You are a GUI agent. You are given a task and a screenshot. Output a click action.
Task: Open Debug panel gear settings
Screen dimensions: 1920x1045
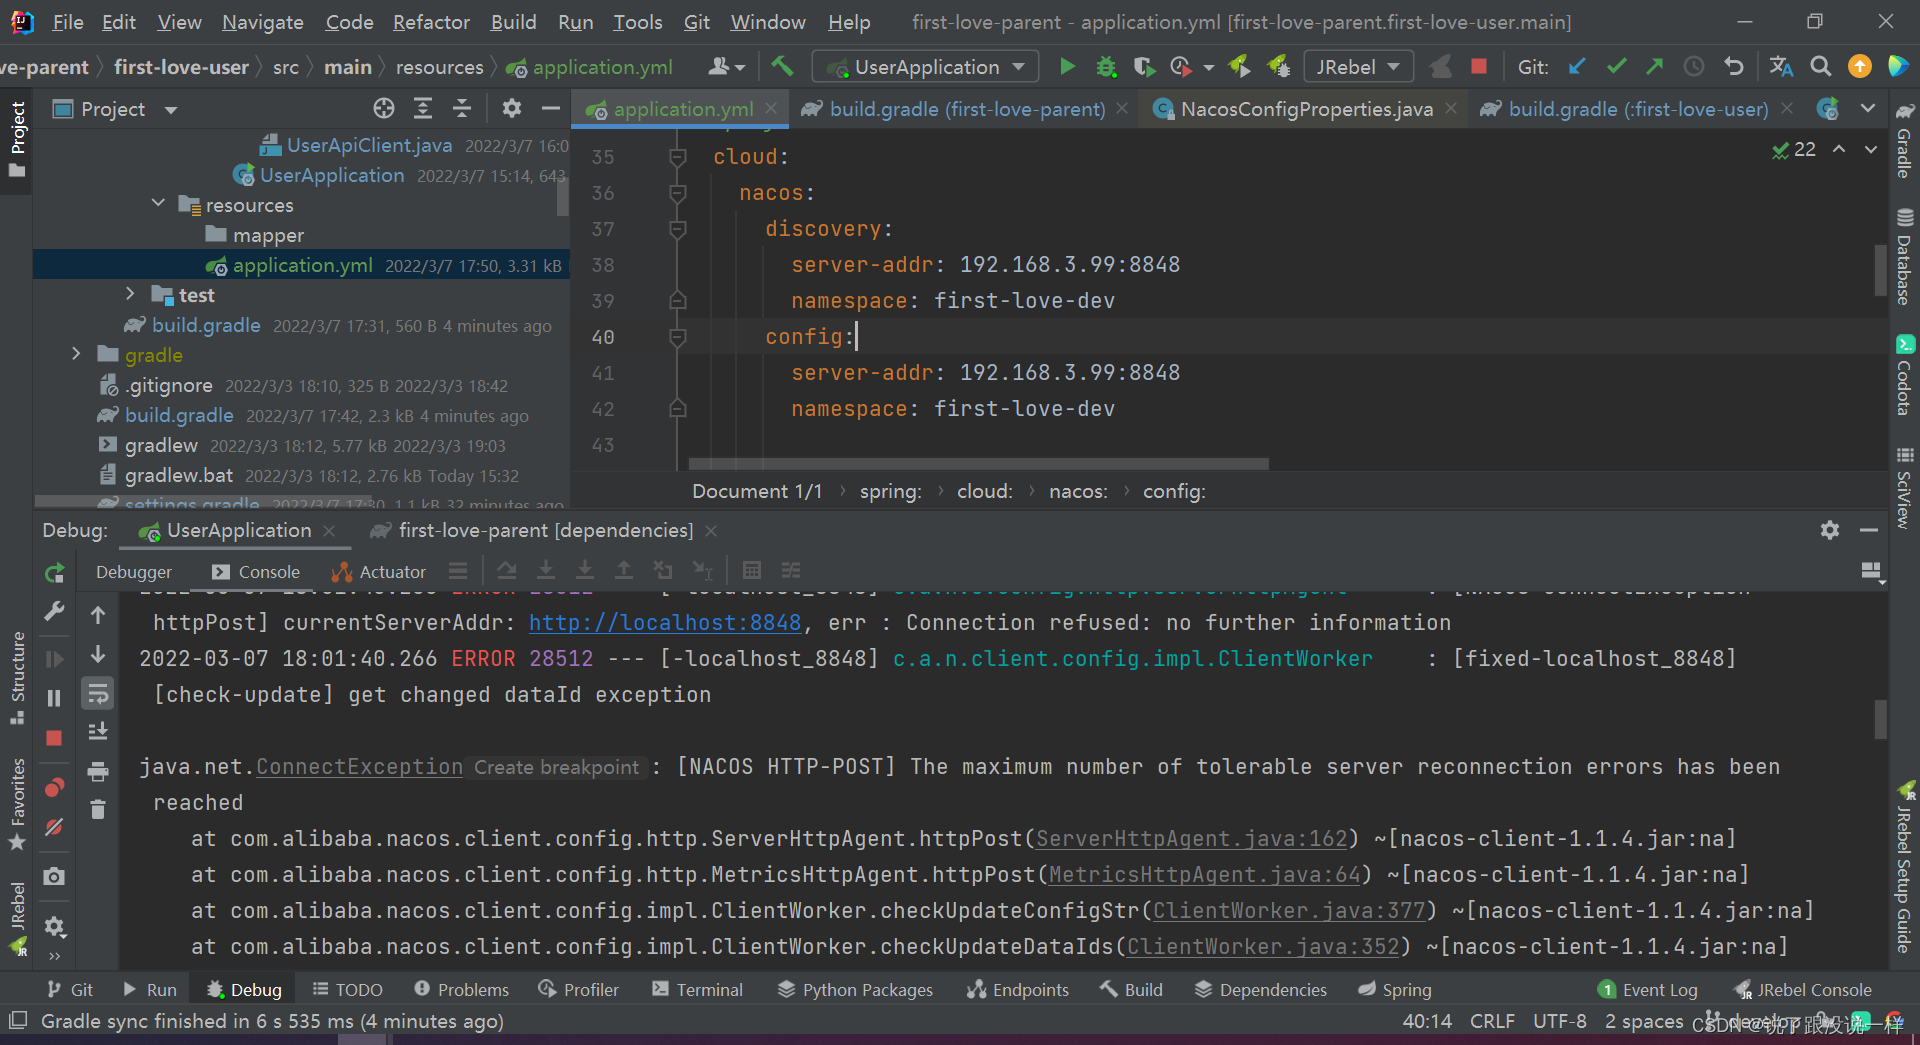tap(1830, 530)
